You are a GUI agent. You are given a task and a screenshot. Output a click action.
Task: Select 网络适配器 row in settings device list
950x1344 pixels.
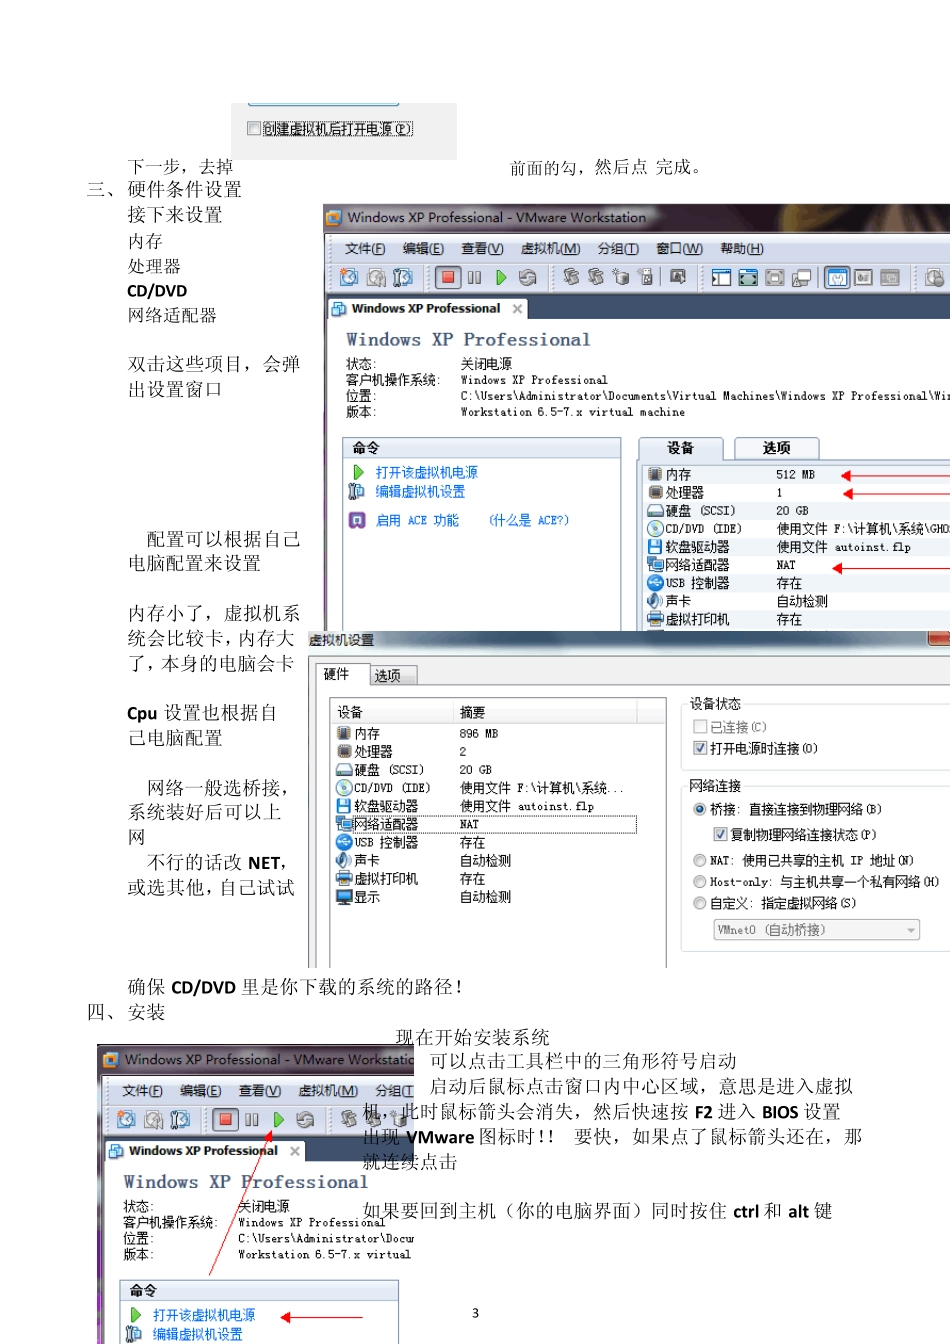(486, 824)
